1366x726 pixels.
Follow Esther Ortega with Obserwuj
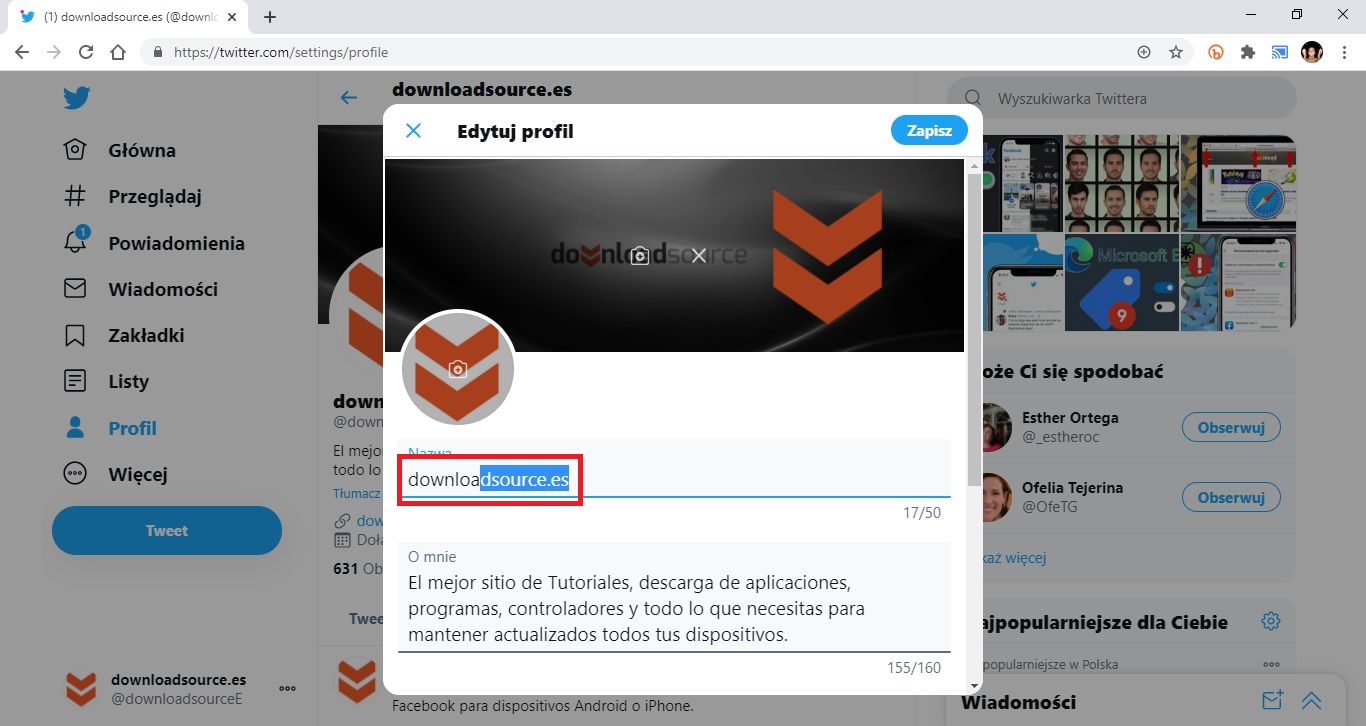1231,427
